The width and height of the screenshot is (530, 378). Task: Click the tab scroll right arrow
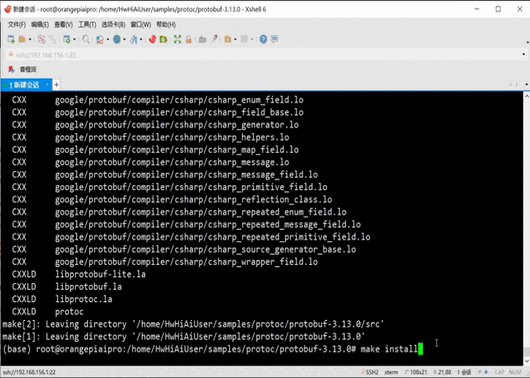pyautogui.click(x=516, y=85)
